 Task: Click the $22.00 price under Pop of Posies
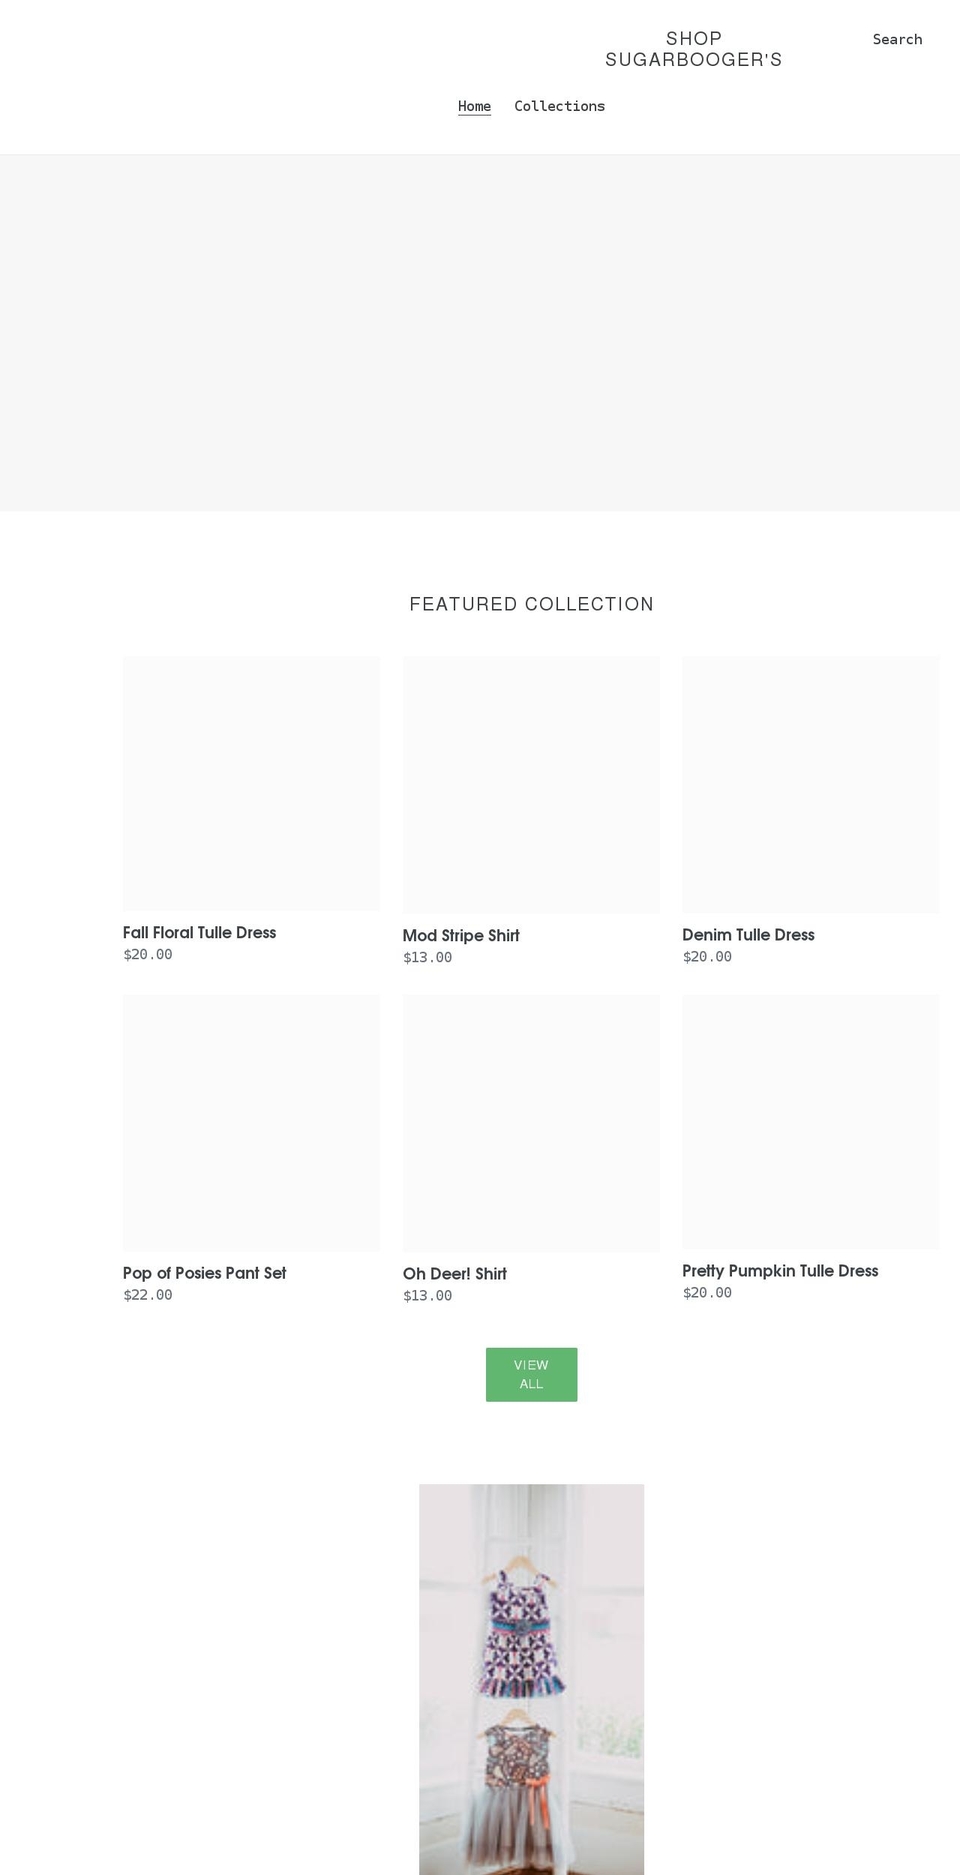pyautogui.click(x=148, y=1294)
